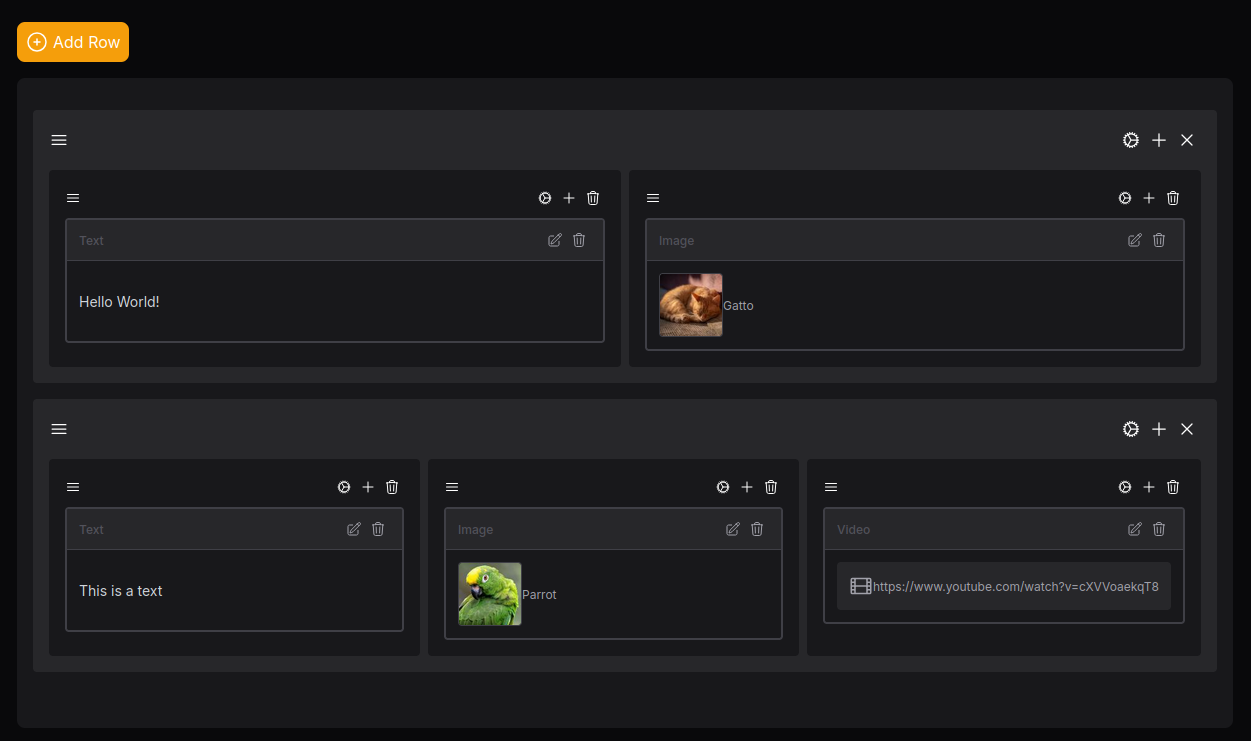Click the Parrot thumbnail image
Viewport: 1251px width, 741px height.
coord(490,594)
